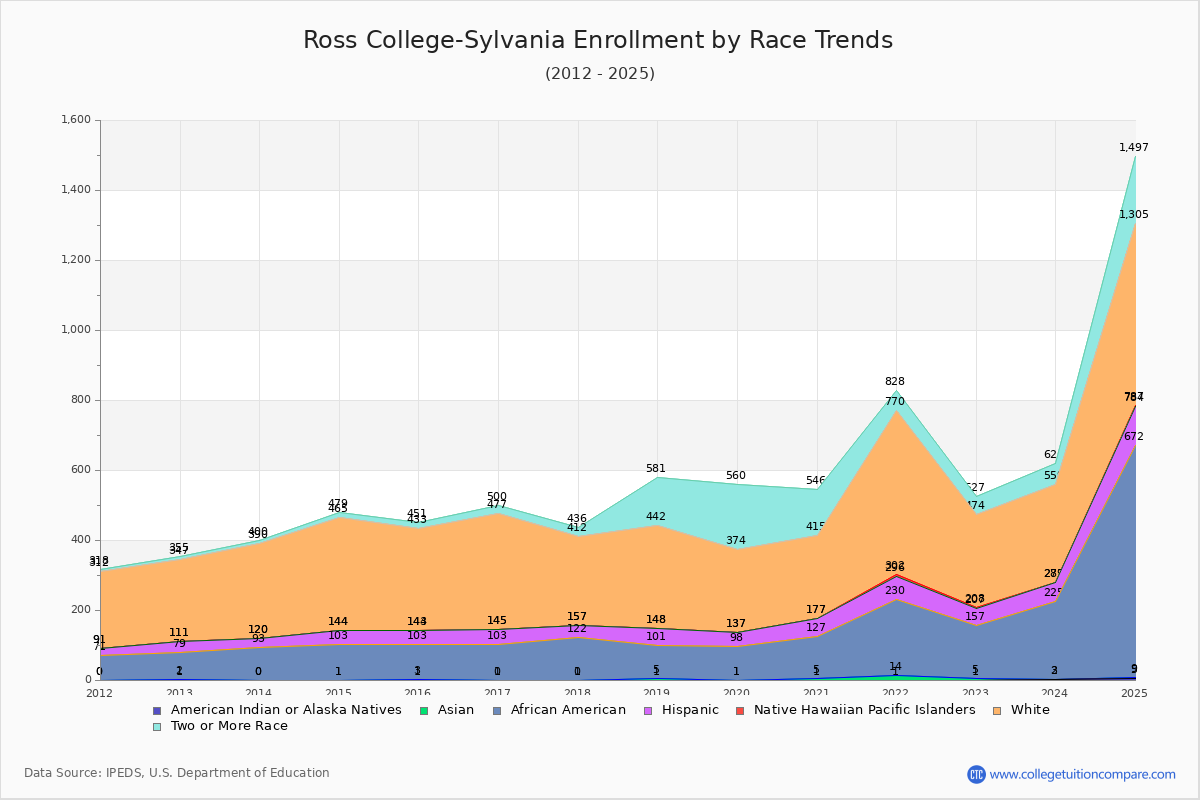
Task: Click the 581 data label at 2019
Action: (655, 469)
